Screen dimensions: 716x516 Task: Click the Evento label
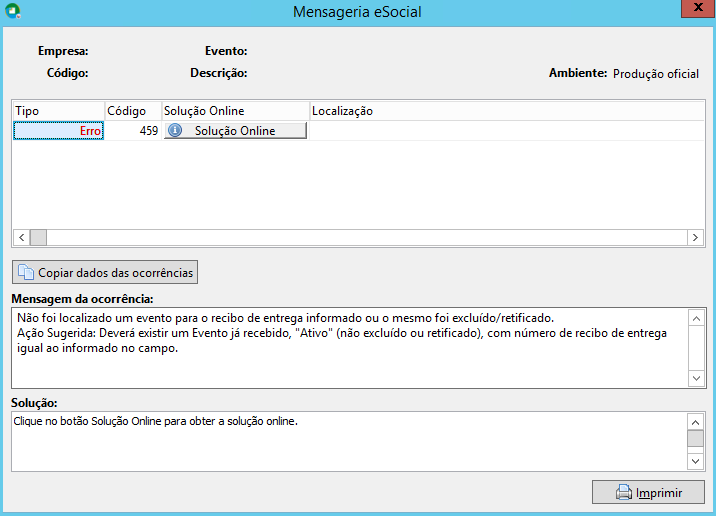click(x=226, y=51)
